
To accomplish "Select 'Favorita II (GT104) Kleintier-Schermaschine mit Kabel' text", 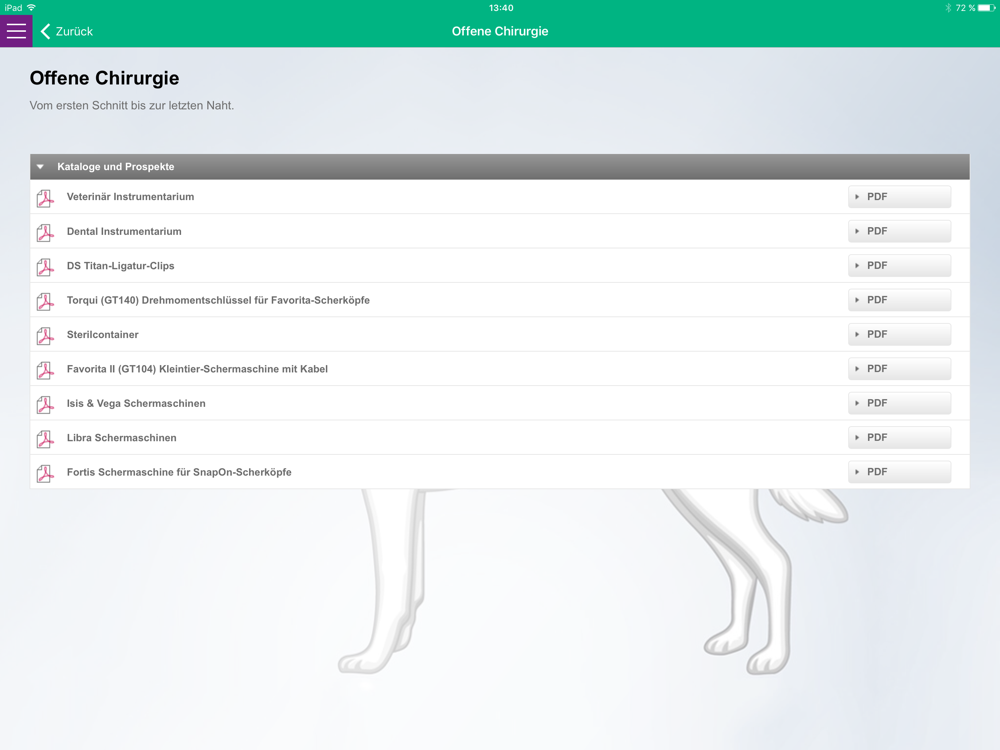I will tap(197, 369).
